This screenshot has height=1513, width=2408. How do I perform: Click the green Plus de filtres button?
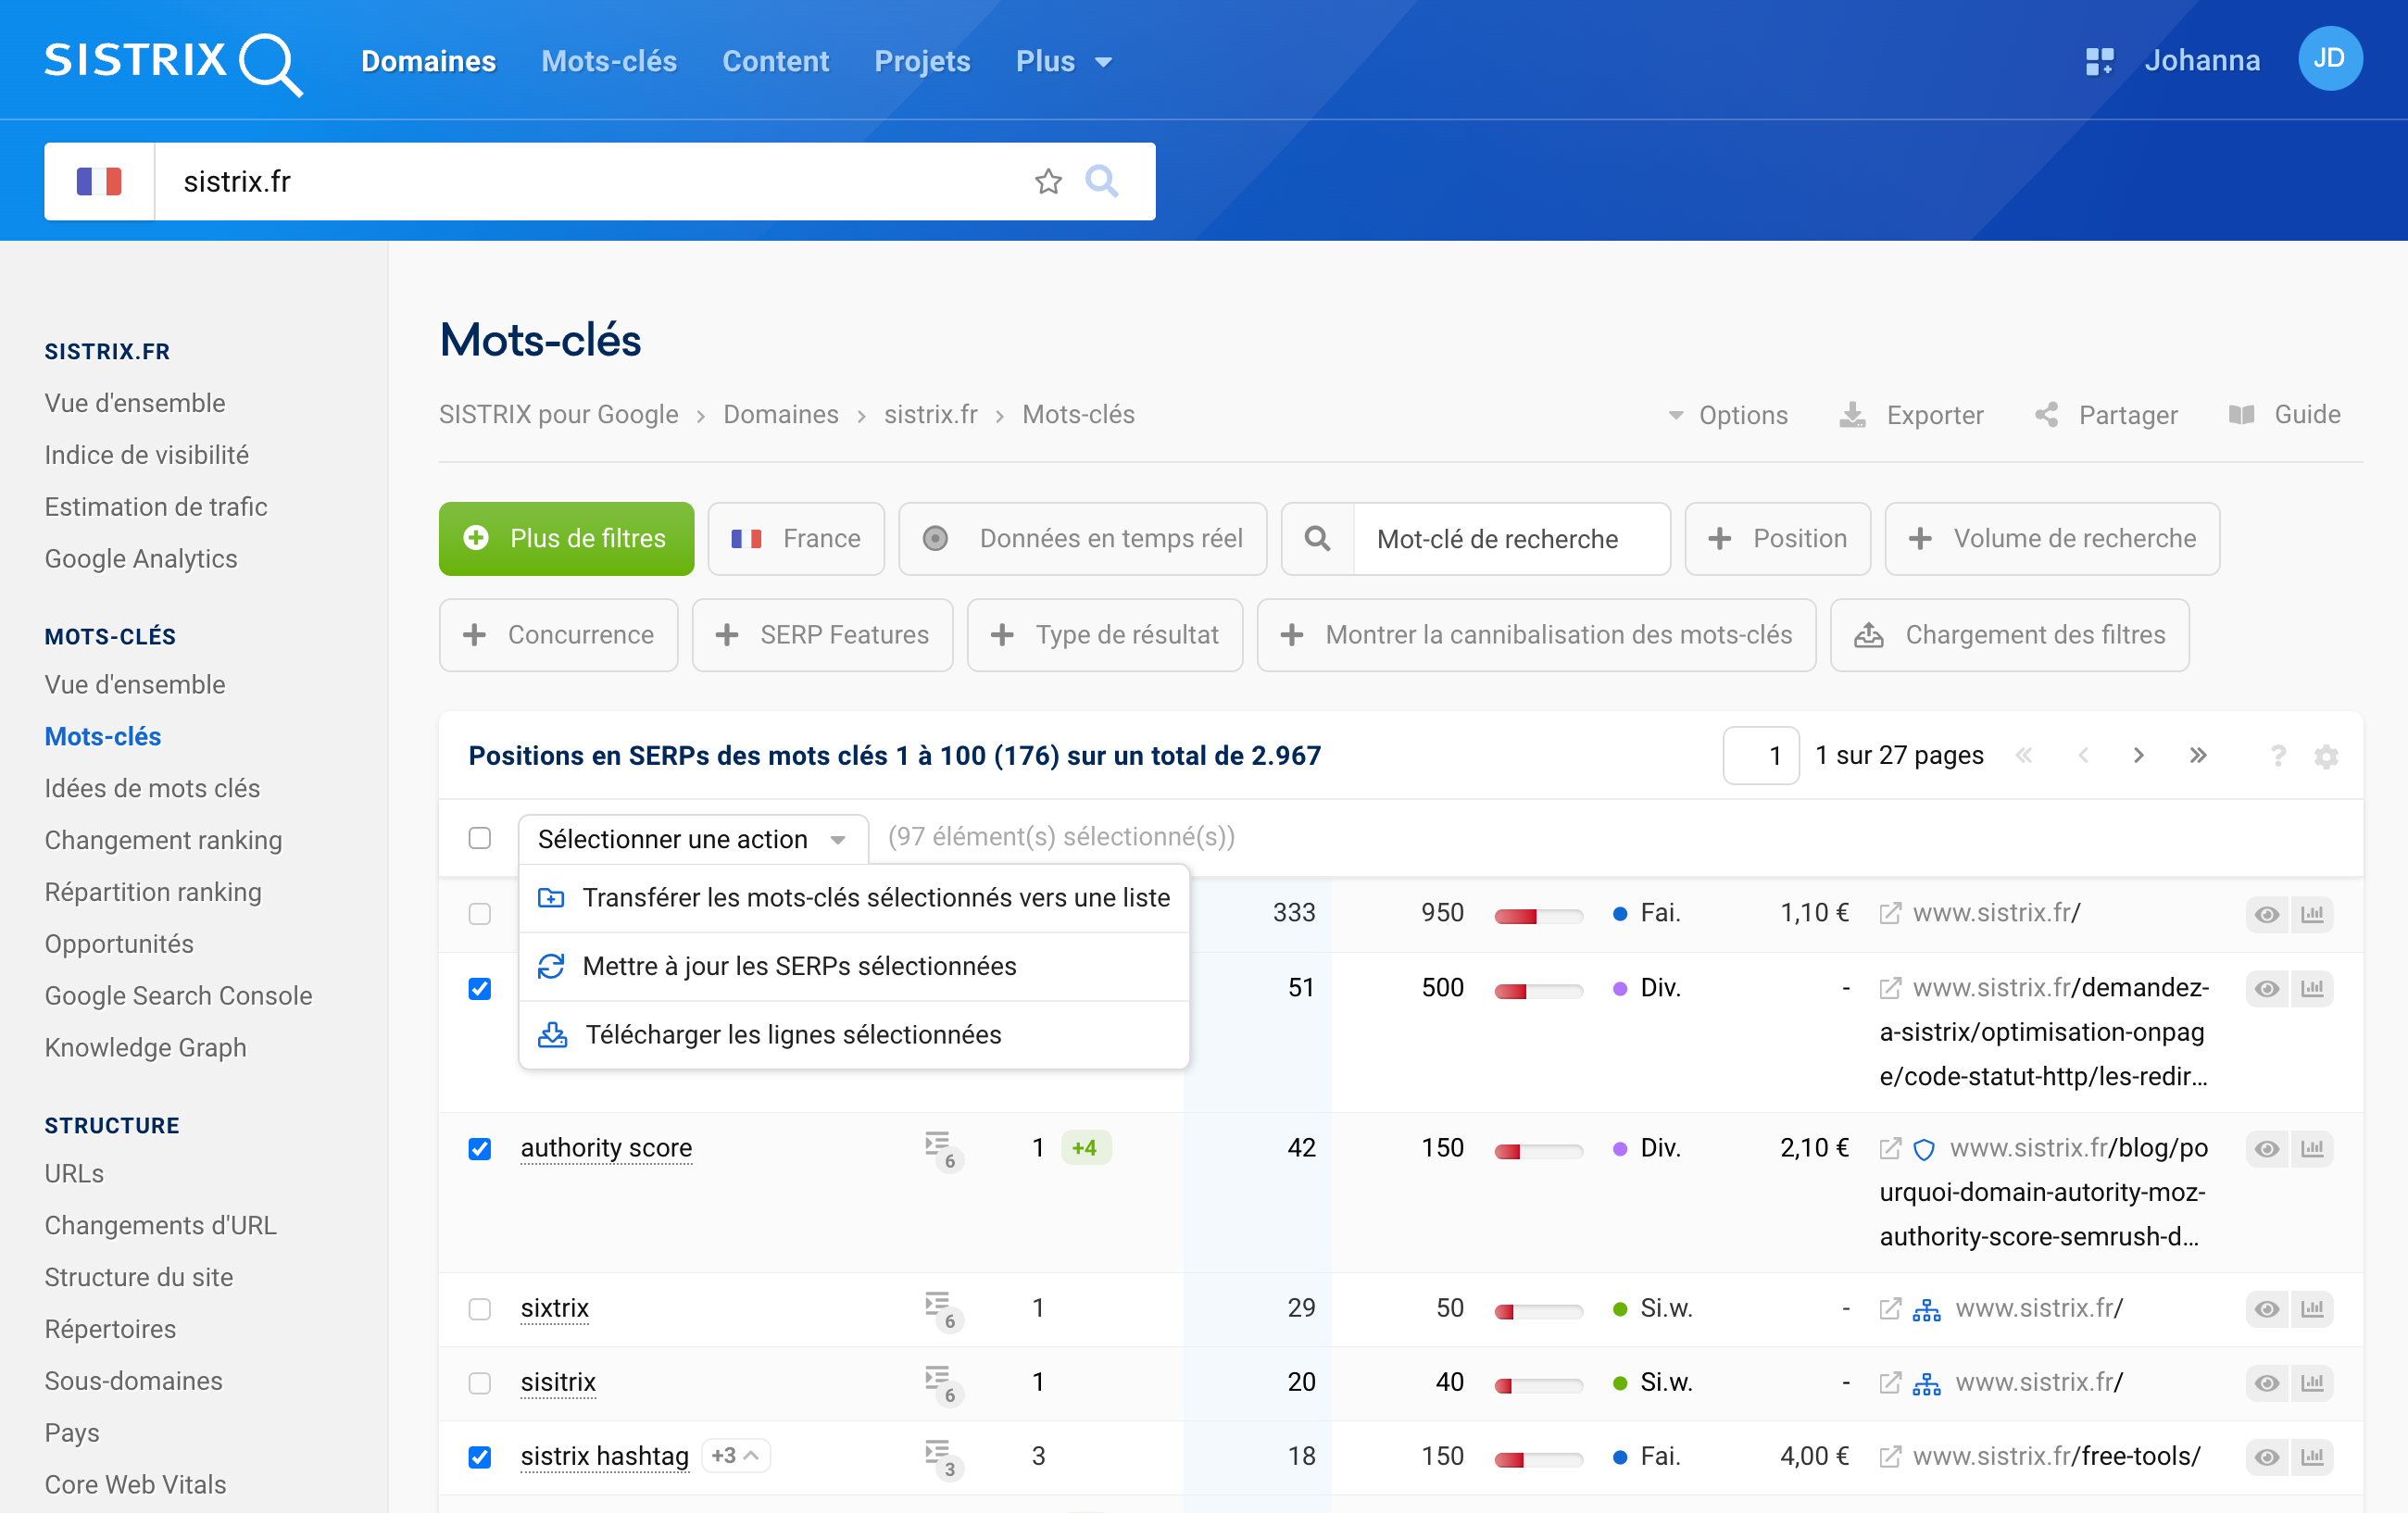click(x=566, y=539)
